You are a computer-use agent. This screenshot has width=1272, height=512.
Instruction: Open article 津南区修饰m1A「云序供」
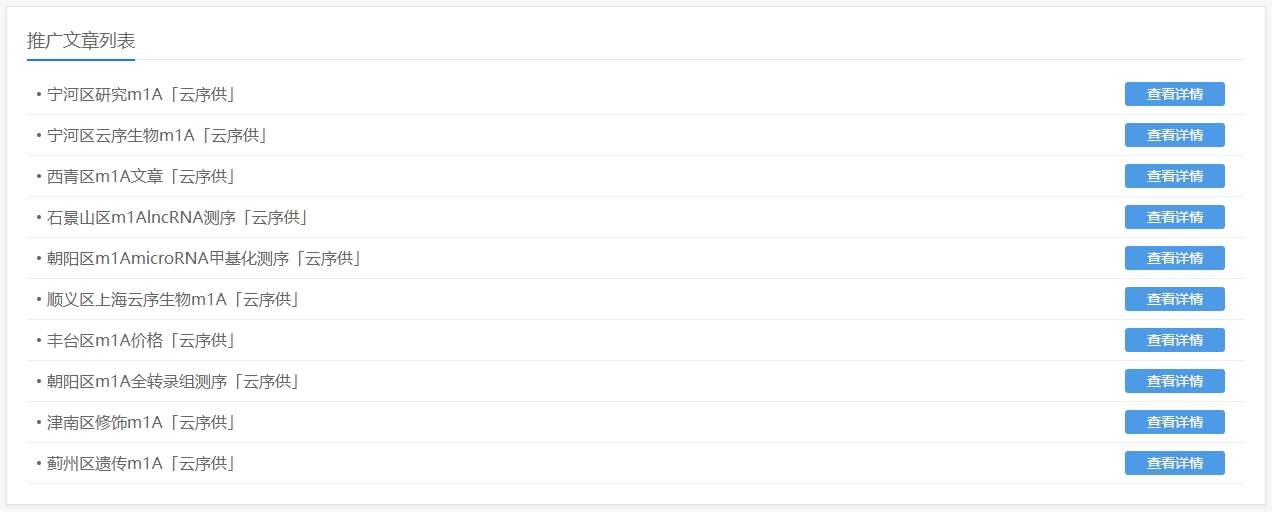tap(141, 423)
